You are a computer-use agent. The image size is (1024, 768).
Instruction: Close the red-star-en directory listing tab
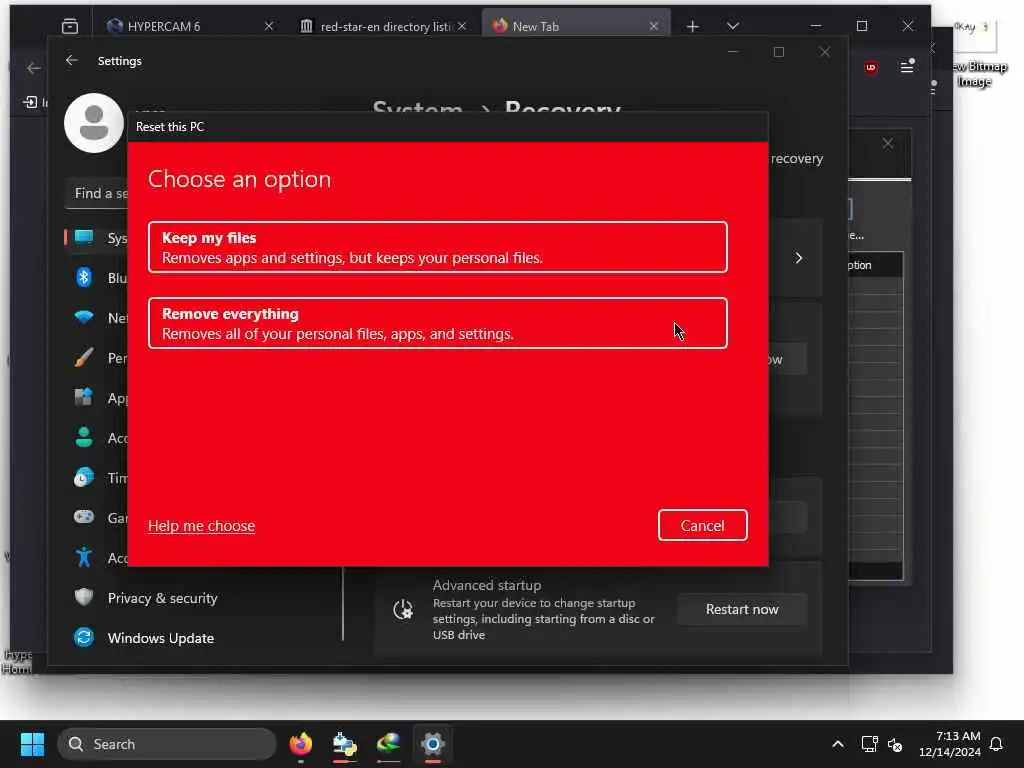[462, 26]
